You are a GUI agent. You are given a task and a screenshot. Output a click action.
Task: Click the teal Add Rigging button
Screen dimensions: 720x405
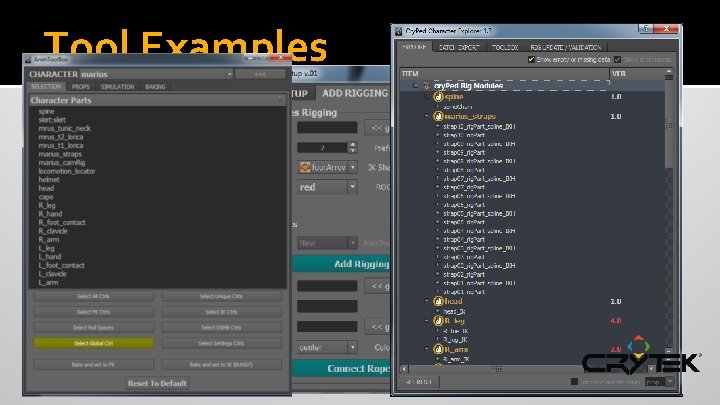pyautogui.click(x=341, y=264)
